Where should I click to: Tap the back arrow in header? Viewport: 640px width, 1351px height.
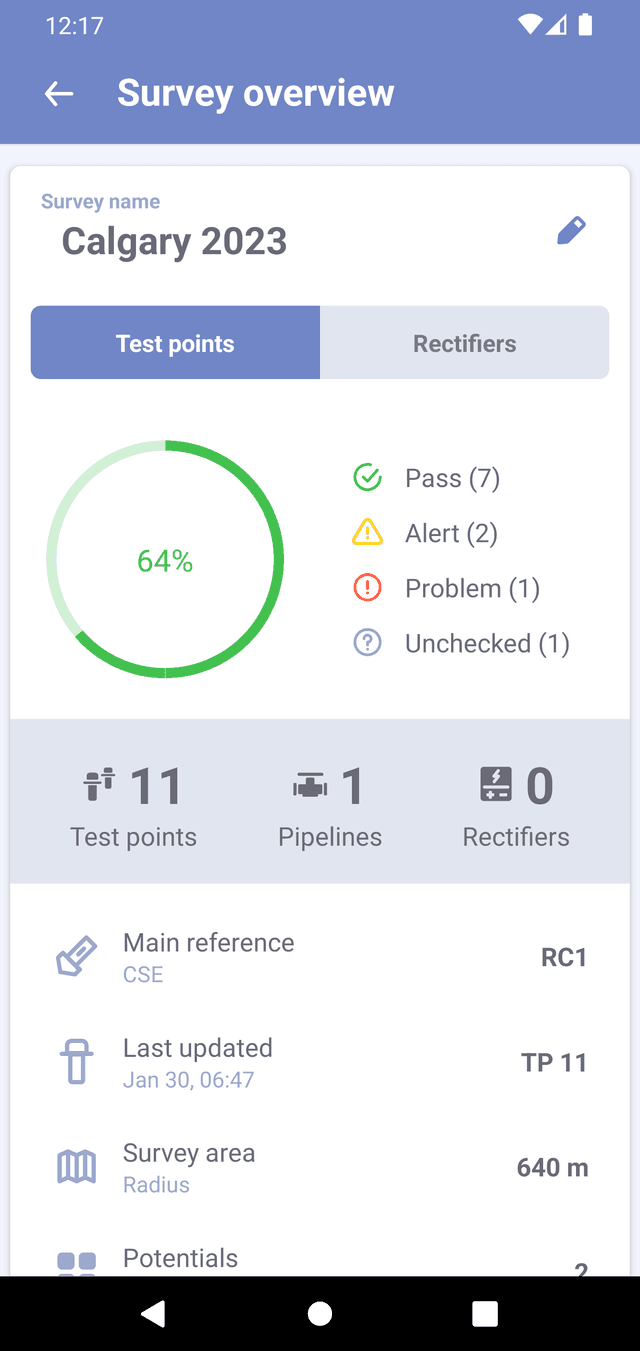click(x=59, y=94)
